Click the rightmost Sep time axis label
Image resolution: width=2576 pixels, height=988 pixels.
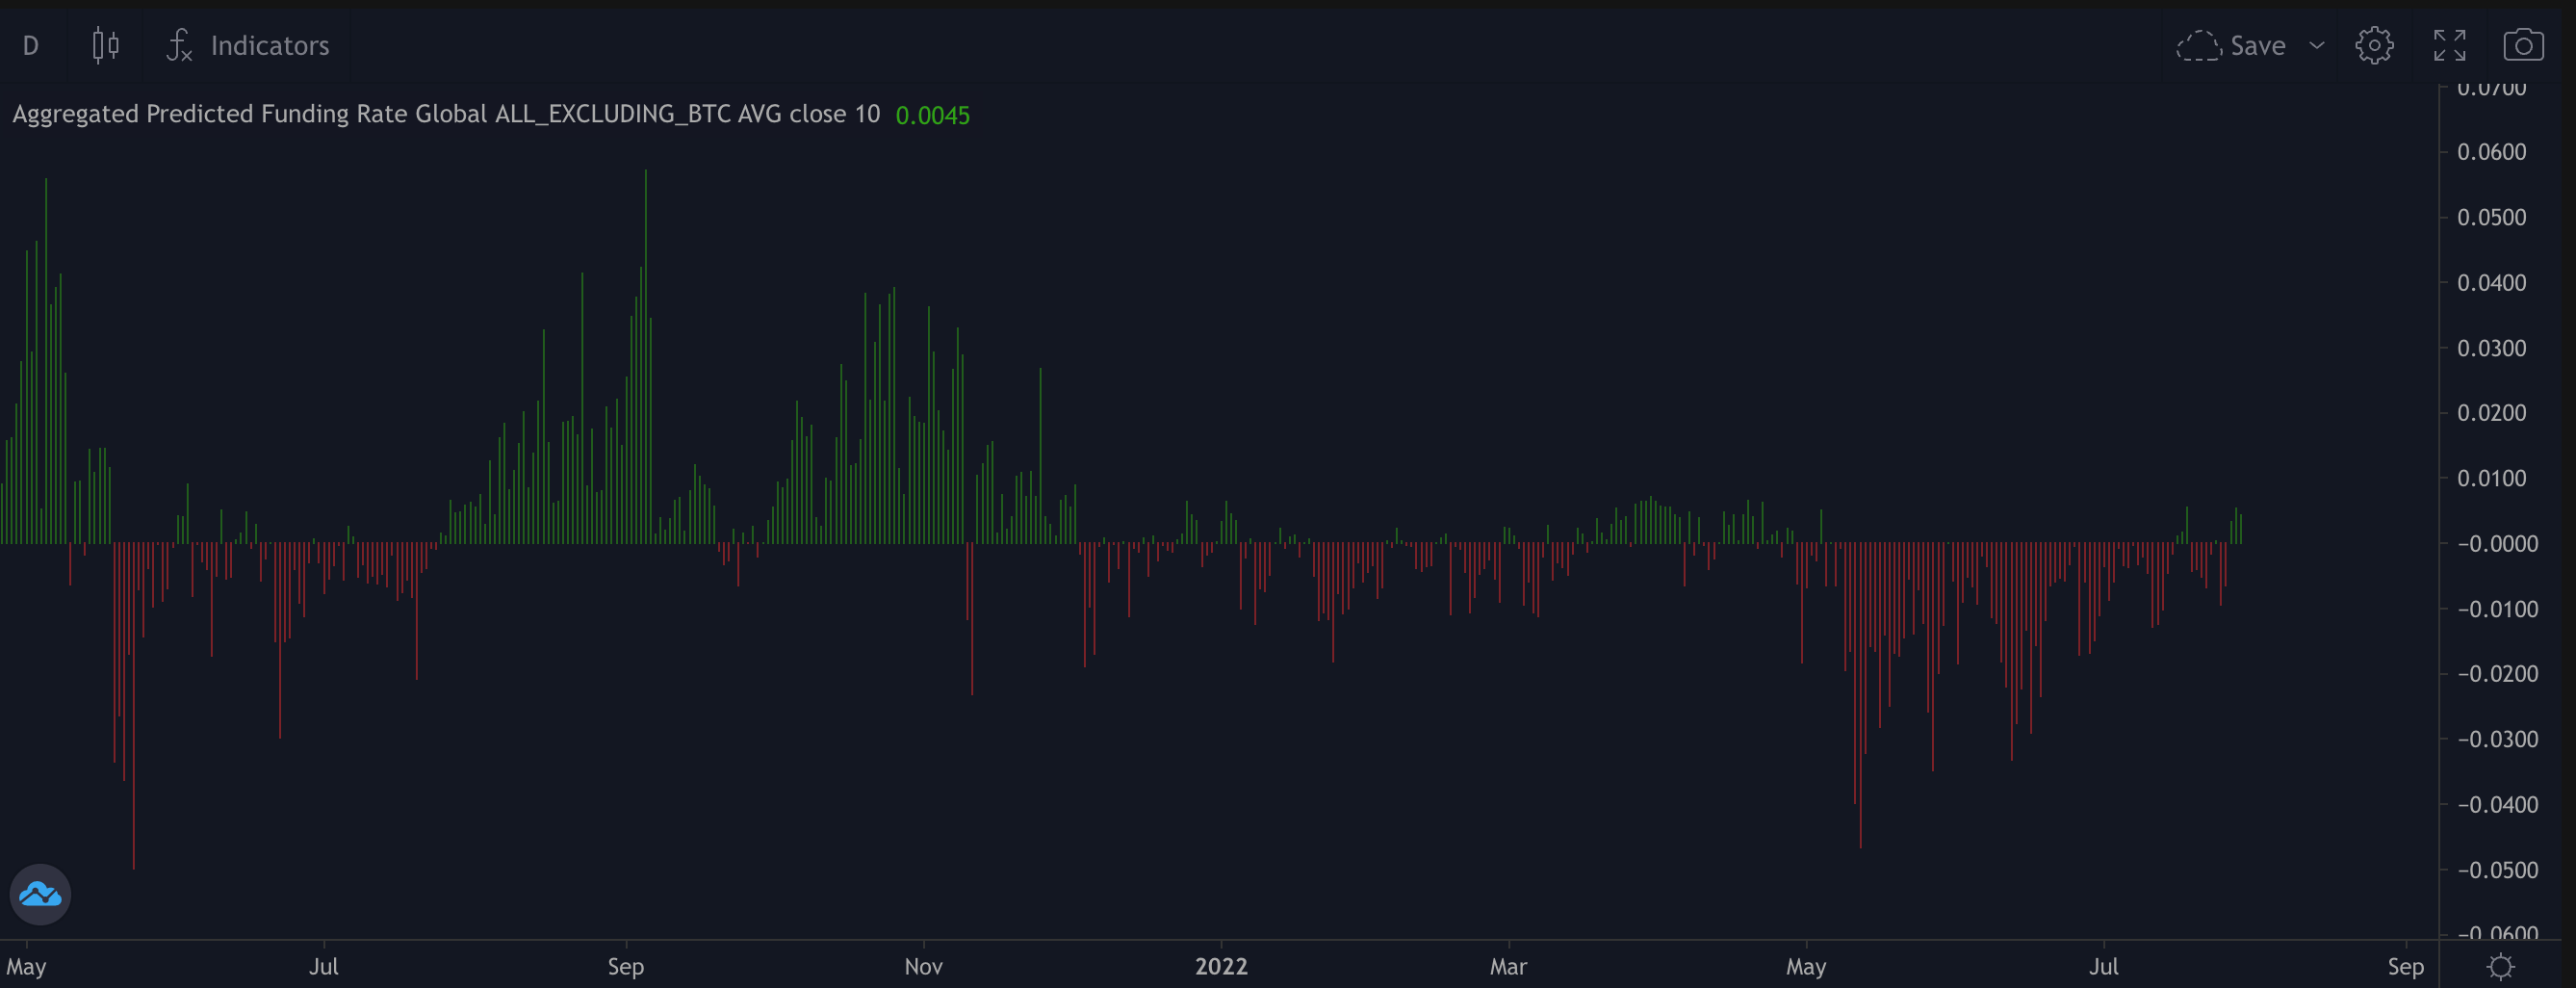[2405, 967]
